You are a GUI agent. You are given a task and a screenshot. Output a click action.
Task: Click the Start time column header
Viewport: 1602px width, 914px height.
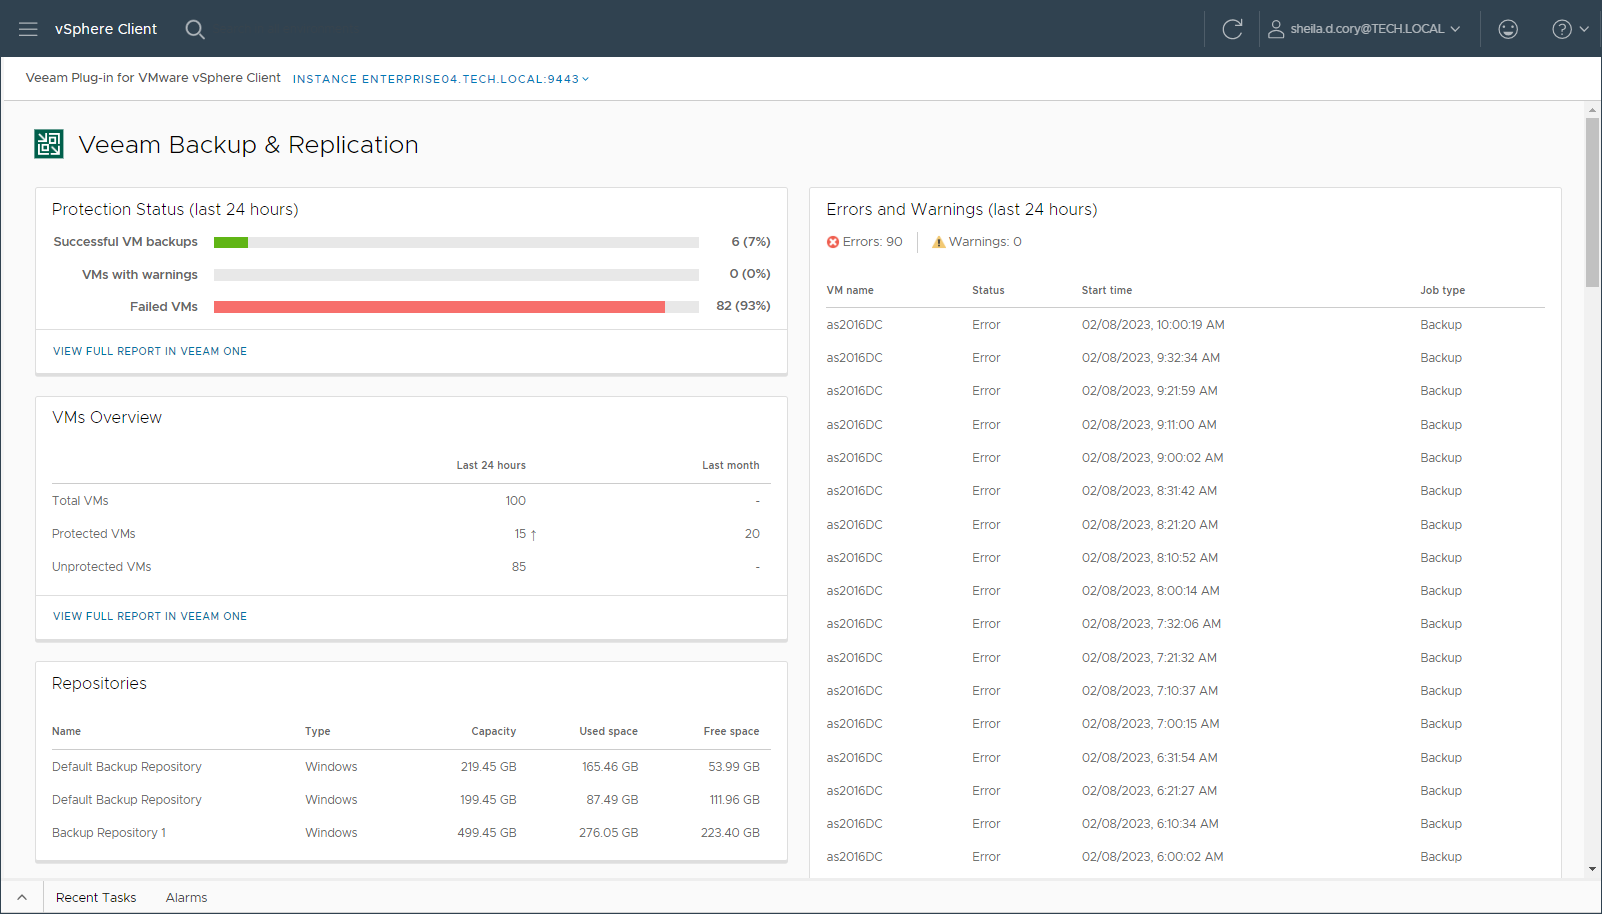pos(1106,290)
